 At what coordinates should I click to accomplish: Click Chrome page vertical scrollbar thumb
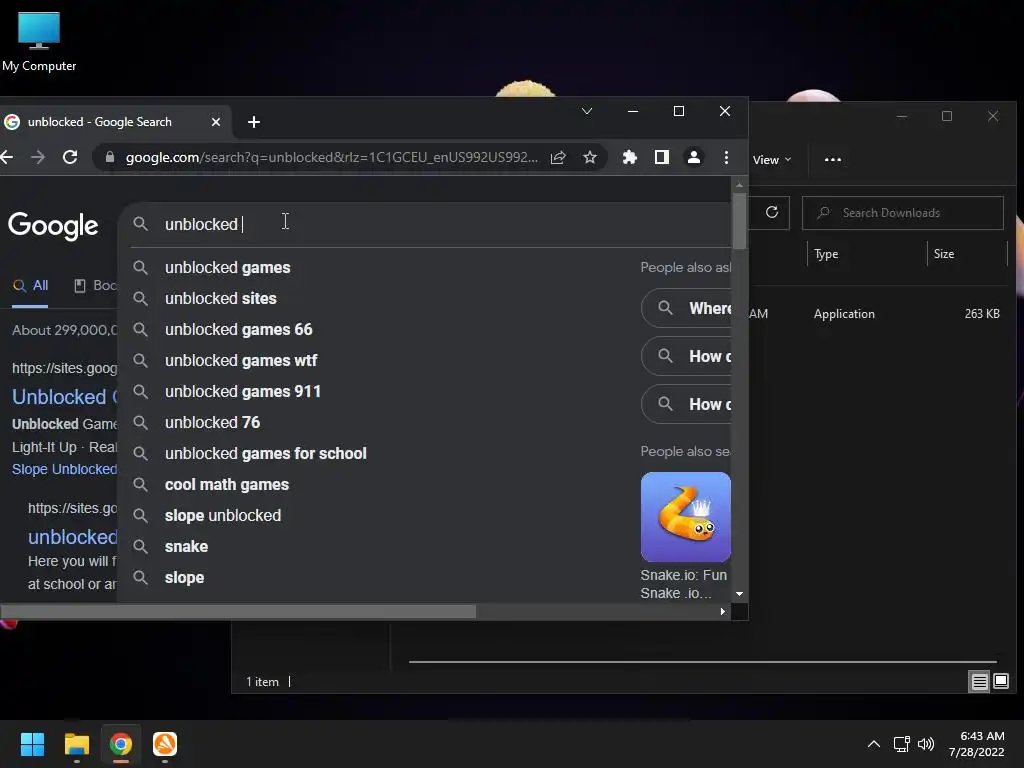(x=739, y=221)
